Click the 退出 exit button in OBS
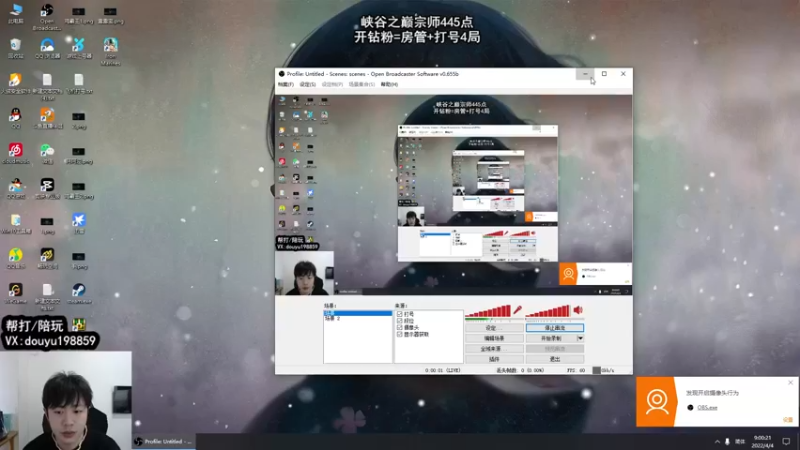This screenshot has width=800, height=450. coord(555,359)
